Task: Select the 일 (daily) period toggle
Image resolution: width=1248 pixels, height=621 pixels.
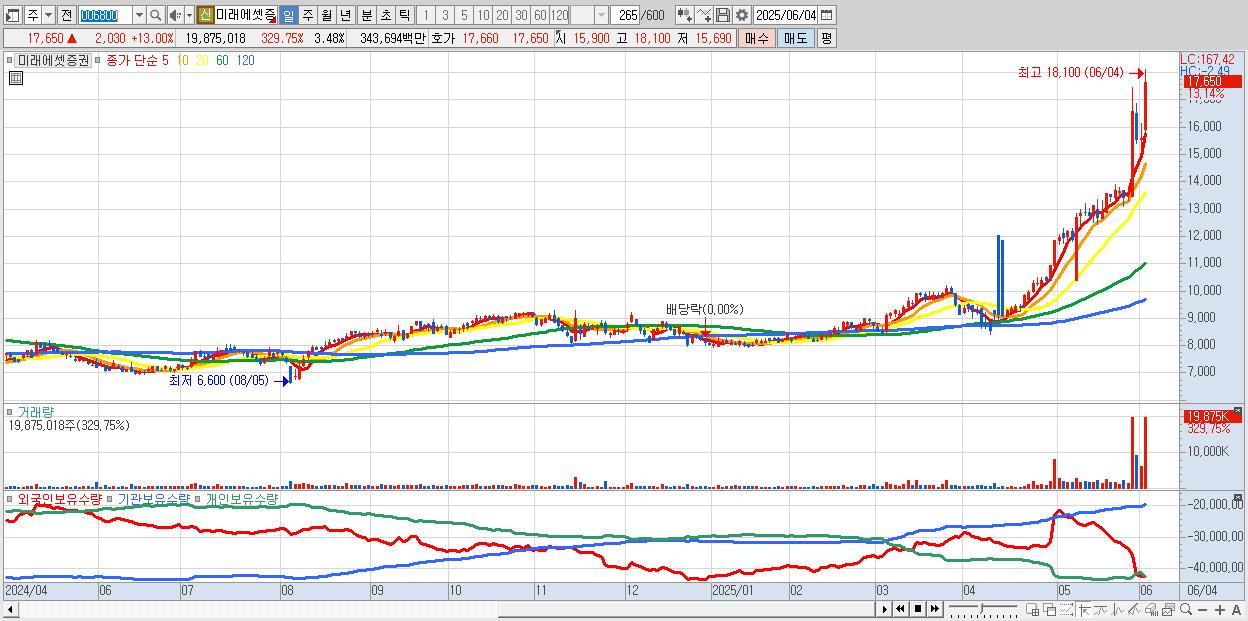Action: click(288, 15)
